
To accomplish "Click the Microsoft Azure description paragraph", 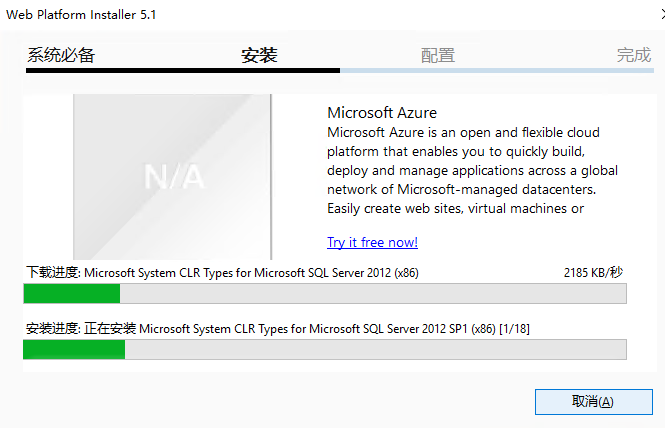I will 465,170.
